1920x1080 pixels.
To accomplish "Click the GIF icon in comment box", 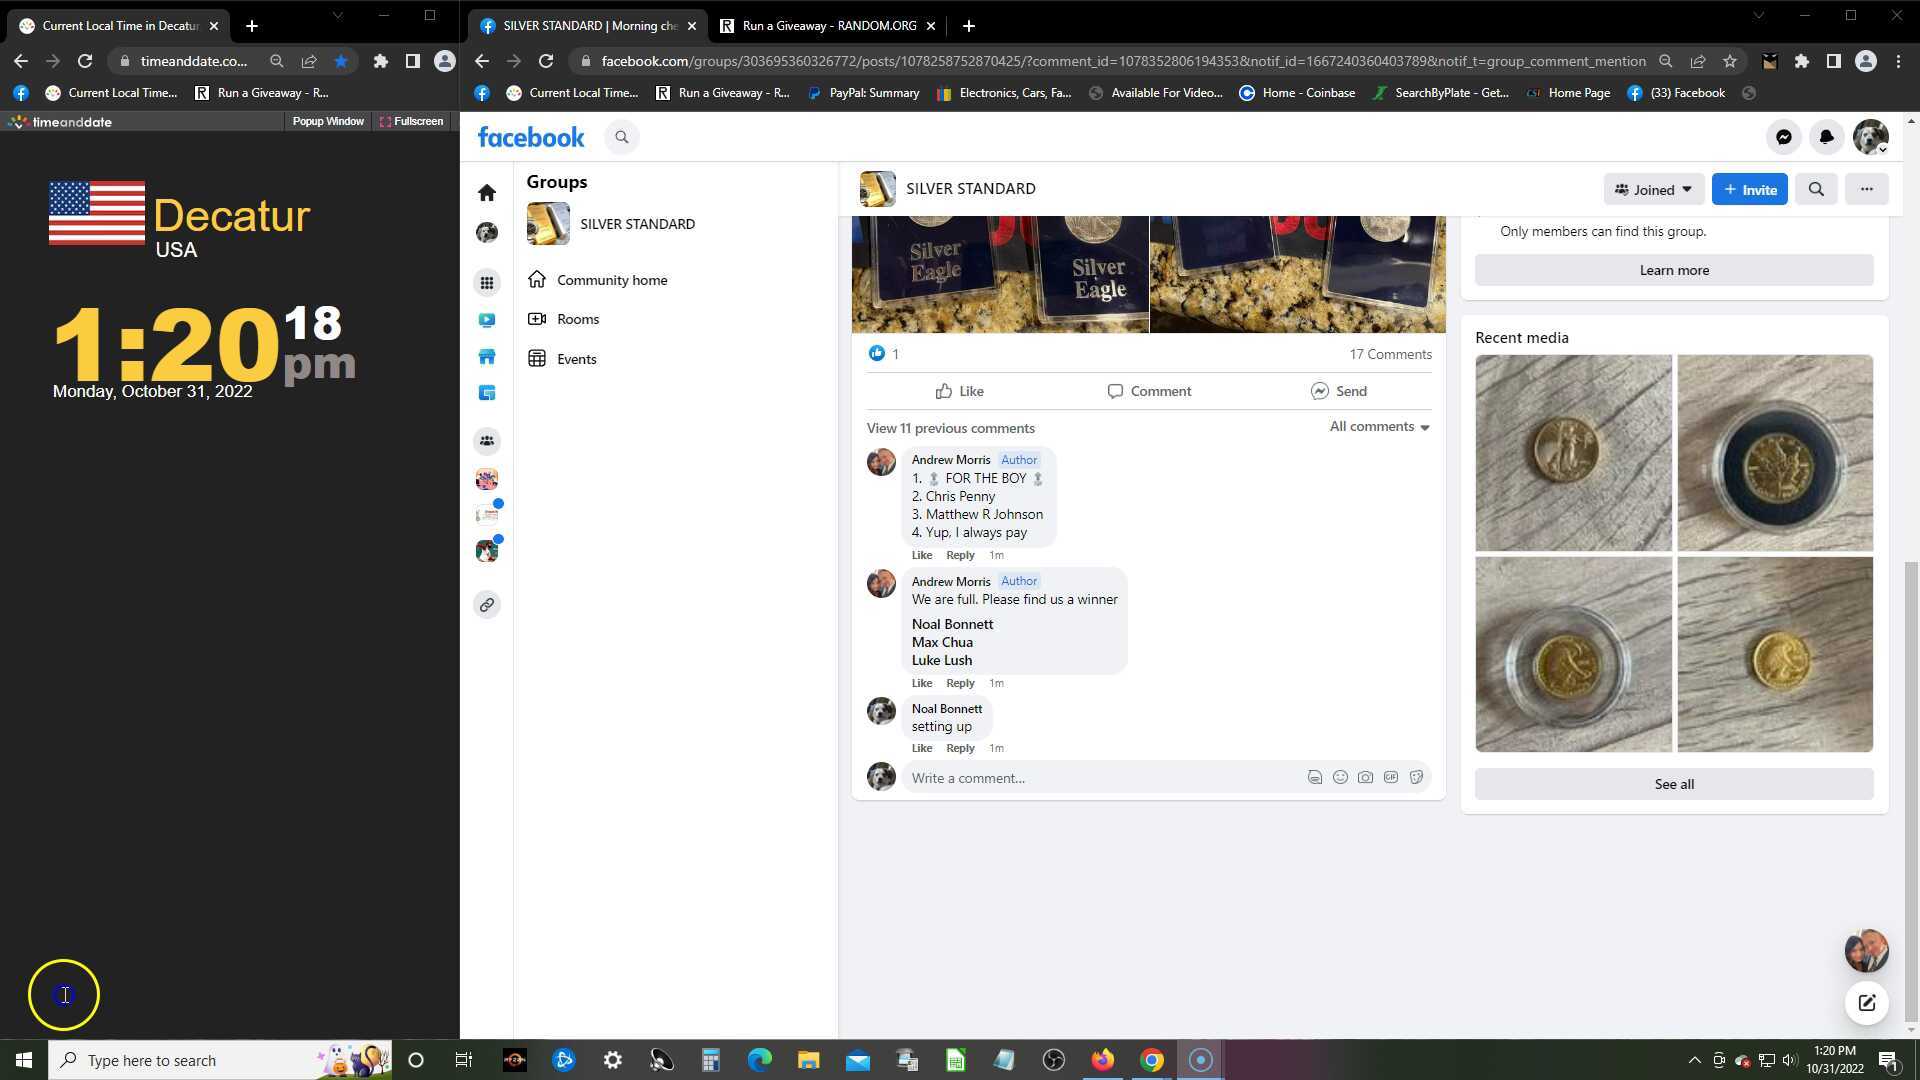I will tap(1391, 778).
